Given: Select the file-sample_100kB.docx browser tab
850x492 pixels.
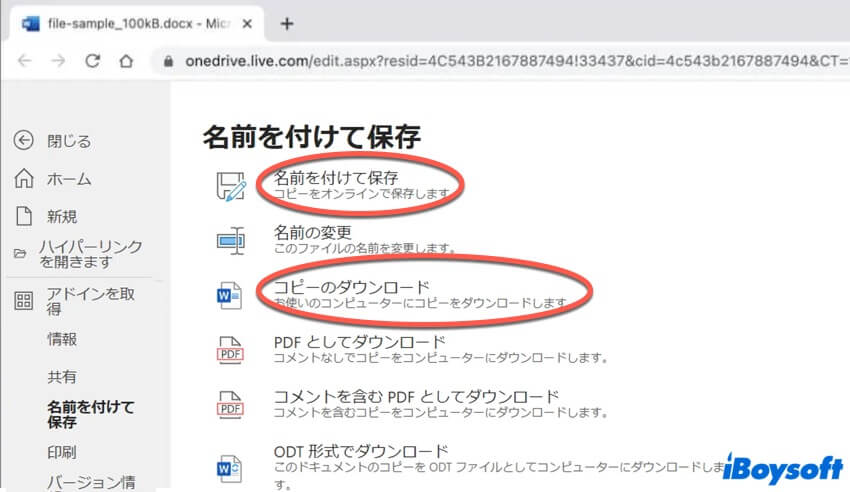Looking at the screenshot, I should [x=137, y=24].
